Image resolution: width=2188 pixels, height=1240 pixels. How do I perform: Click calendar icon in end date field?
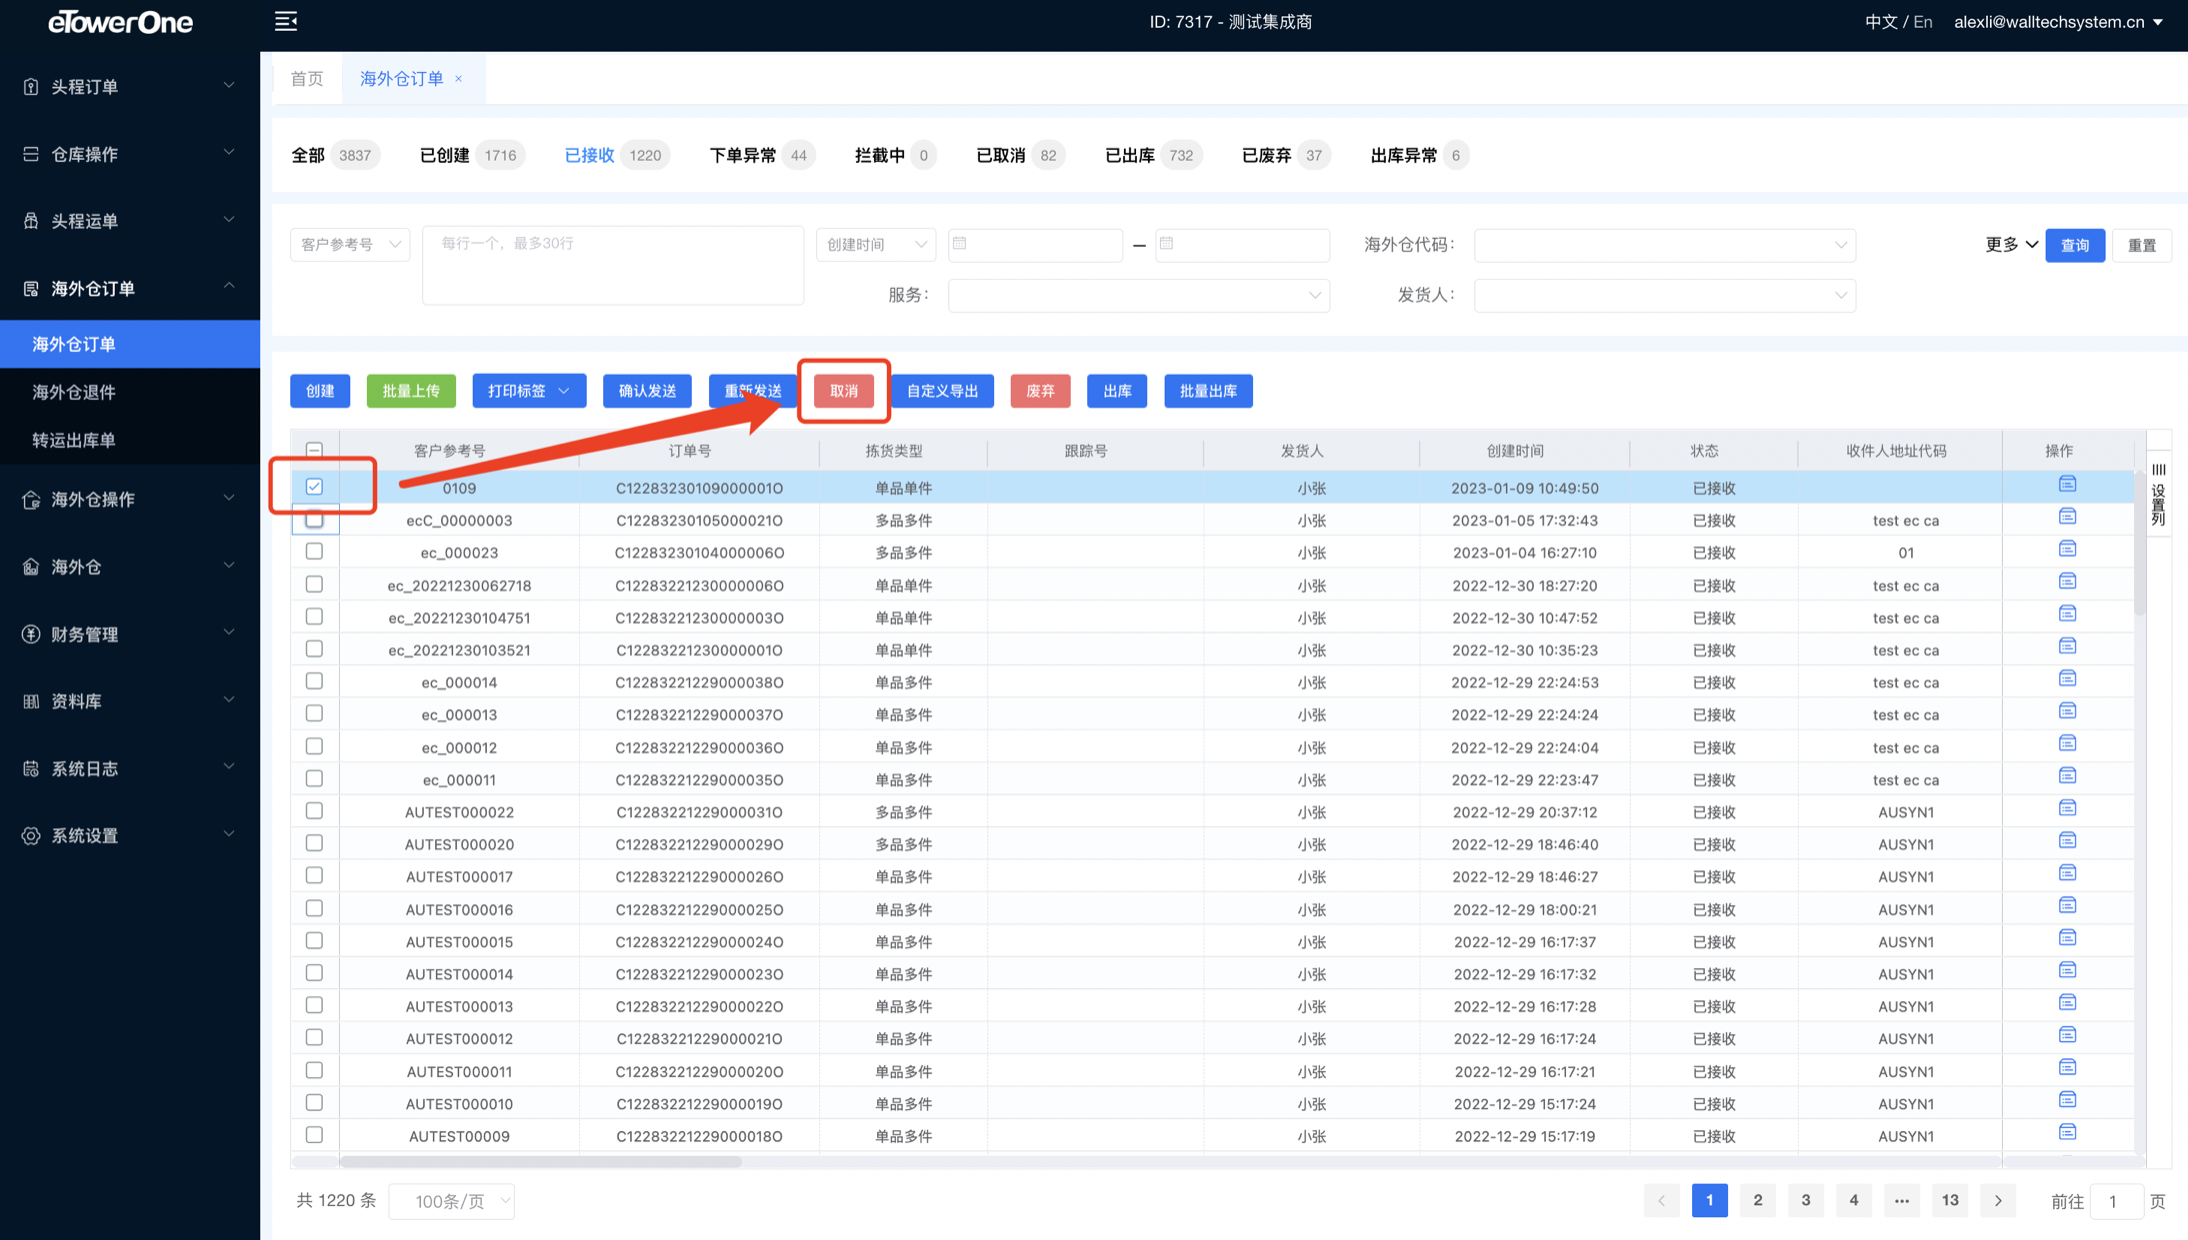coord(1167,243)
